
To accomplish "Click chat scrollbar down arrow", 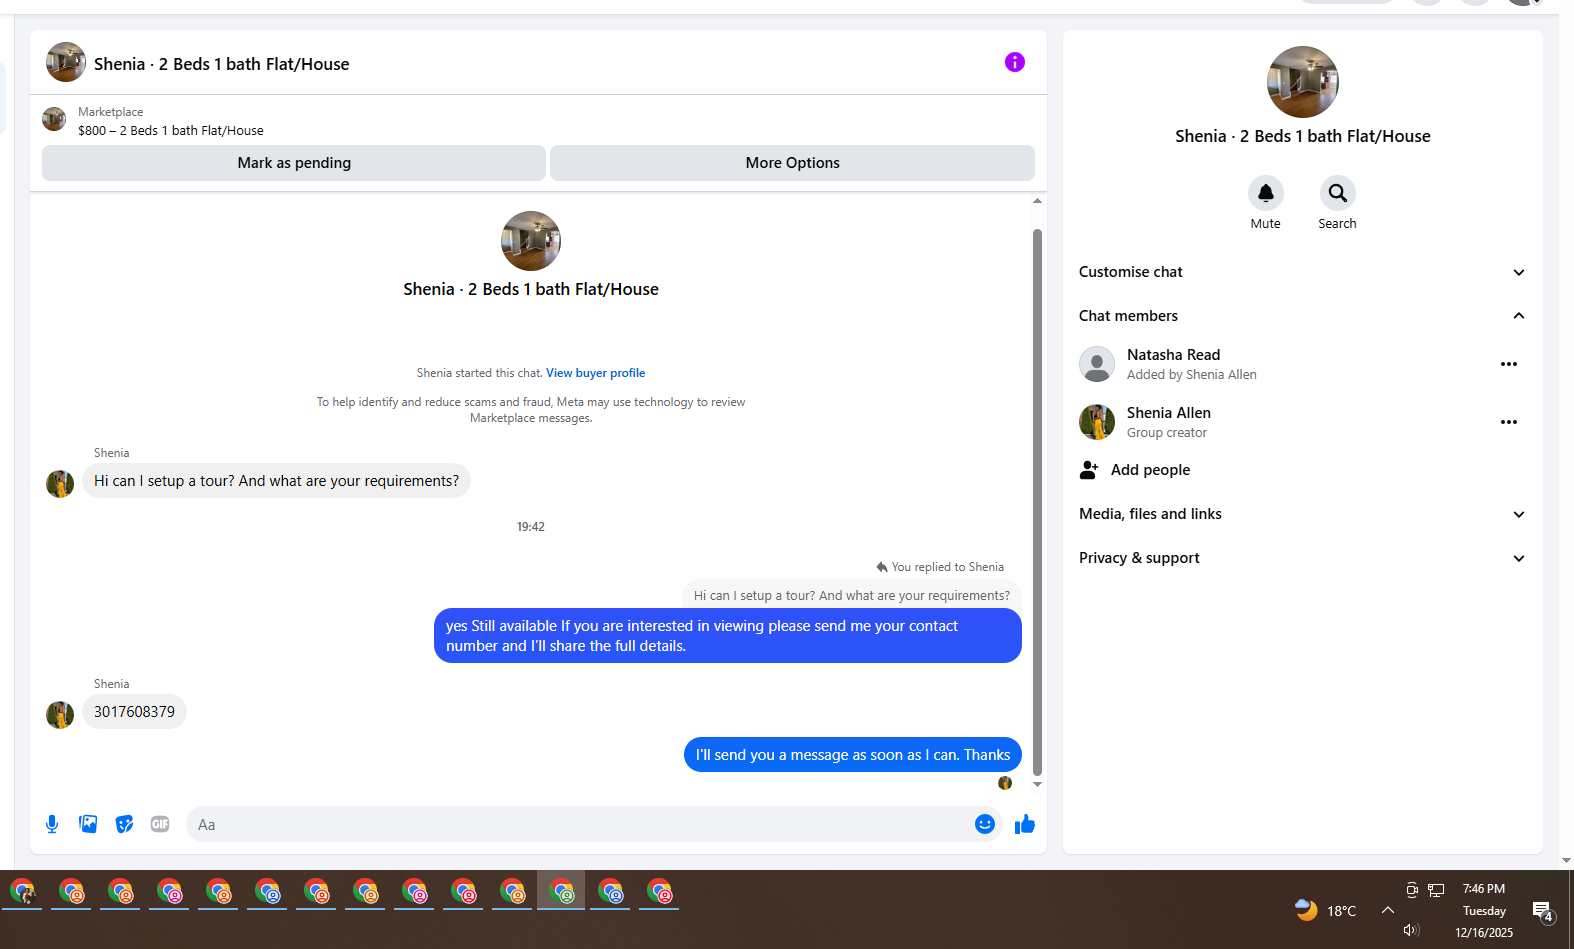I will [x=1037, y=784].
